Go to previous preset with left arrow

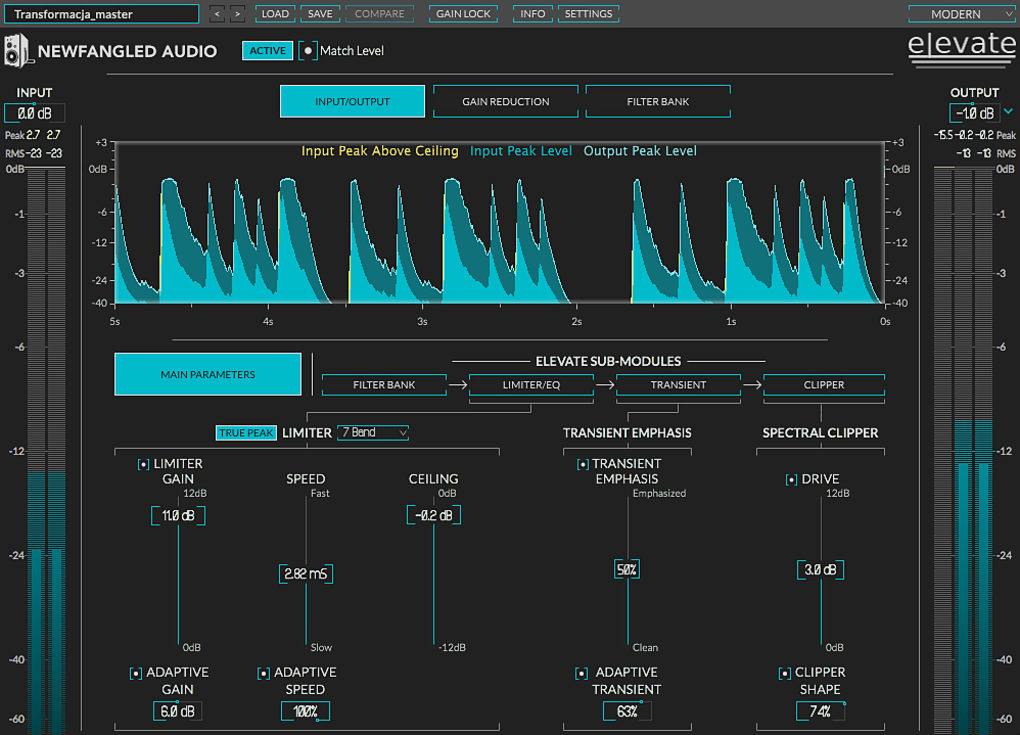[x=217, y=14]
